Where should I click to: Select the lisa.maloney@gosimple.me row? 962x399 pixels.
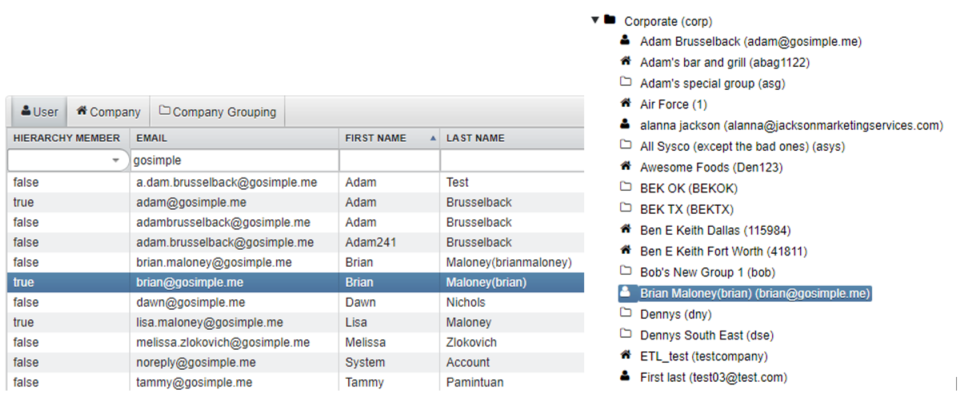tap(295, 322)
